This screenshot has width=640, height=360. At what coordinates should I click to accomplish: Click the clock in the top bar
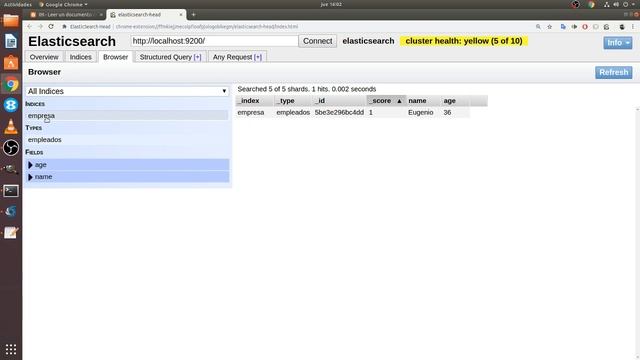pos(331,4)
